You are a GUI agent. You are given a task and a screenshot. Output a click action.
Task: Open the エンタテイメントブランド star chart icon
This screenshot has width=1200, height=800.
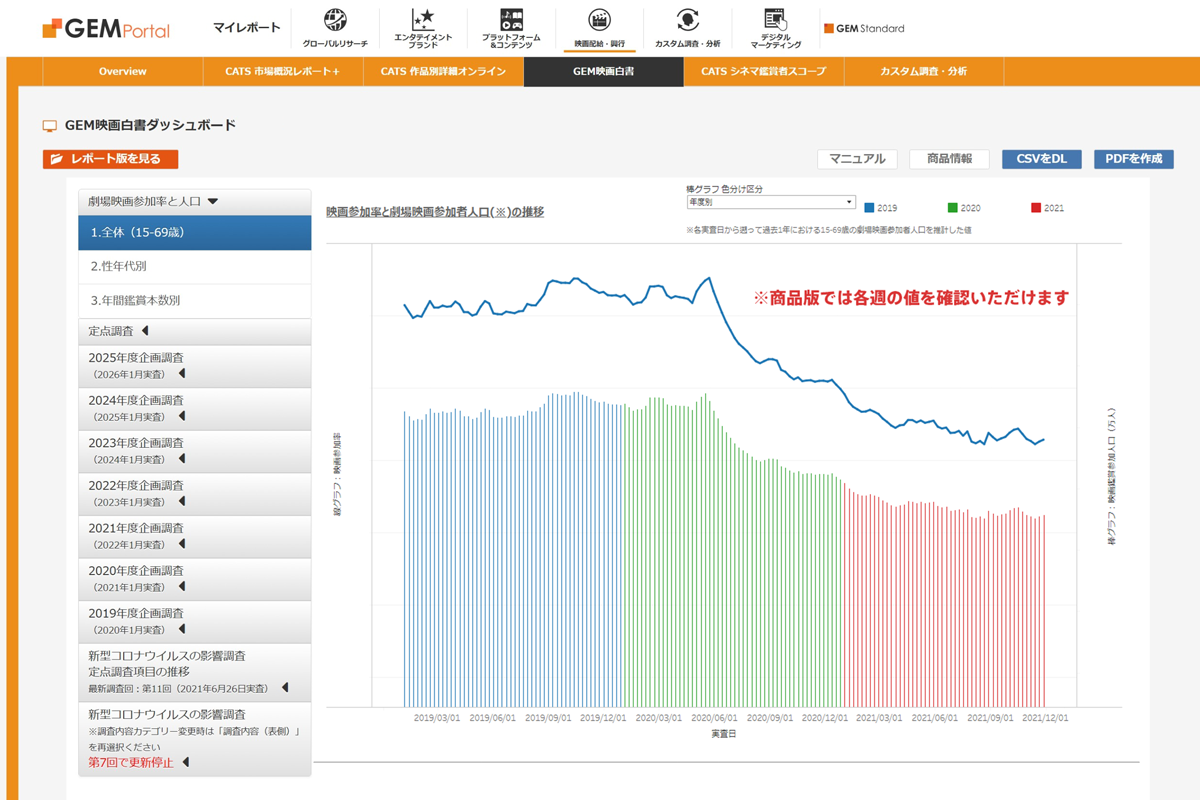pyautogui.click(x=423, y=21)
